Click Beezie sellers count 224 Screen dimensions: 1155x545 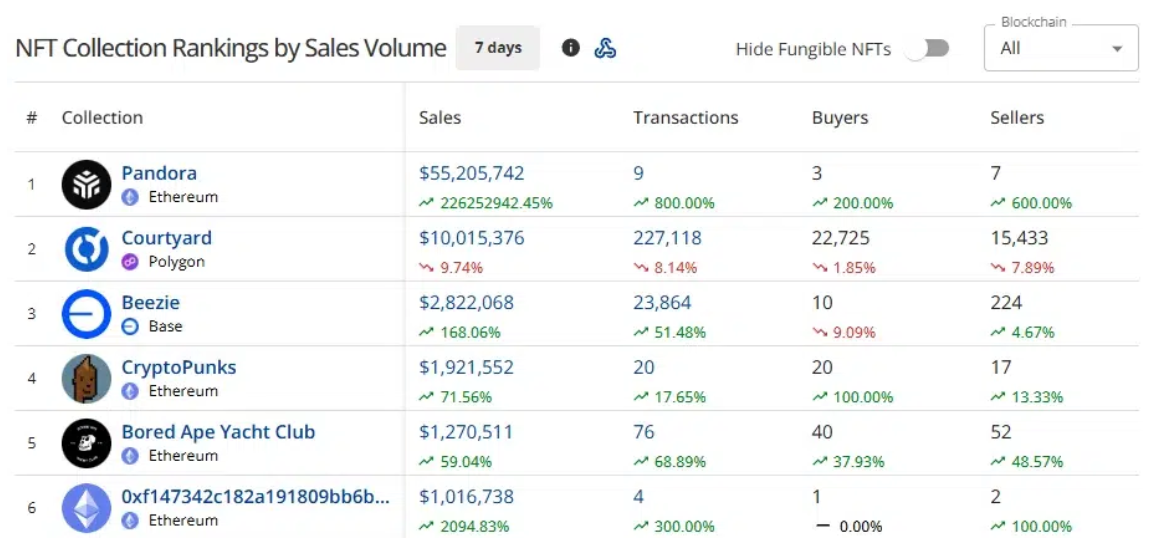click(1006, 303)
